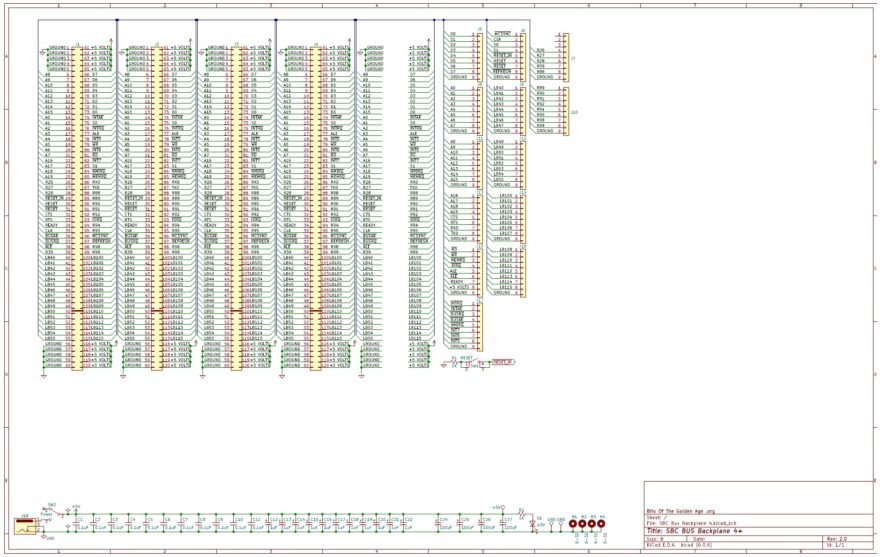Click the D0 net label on J5
Viewport: 880px width, 557px height.
pos(453,34)
